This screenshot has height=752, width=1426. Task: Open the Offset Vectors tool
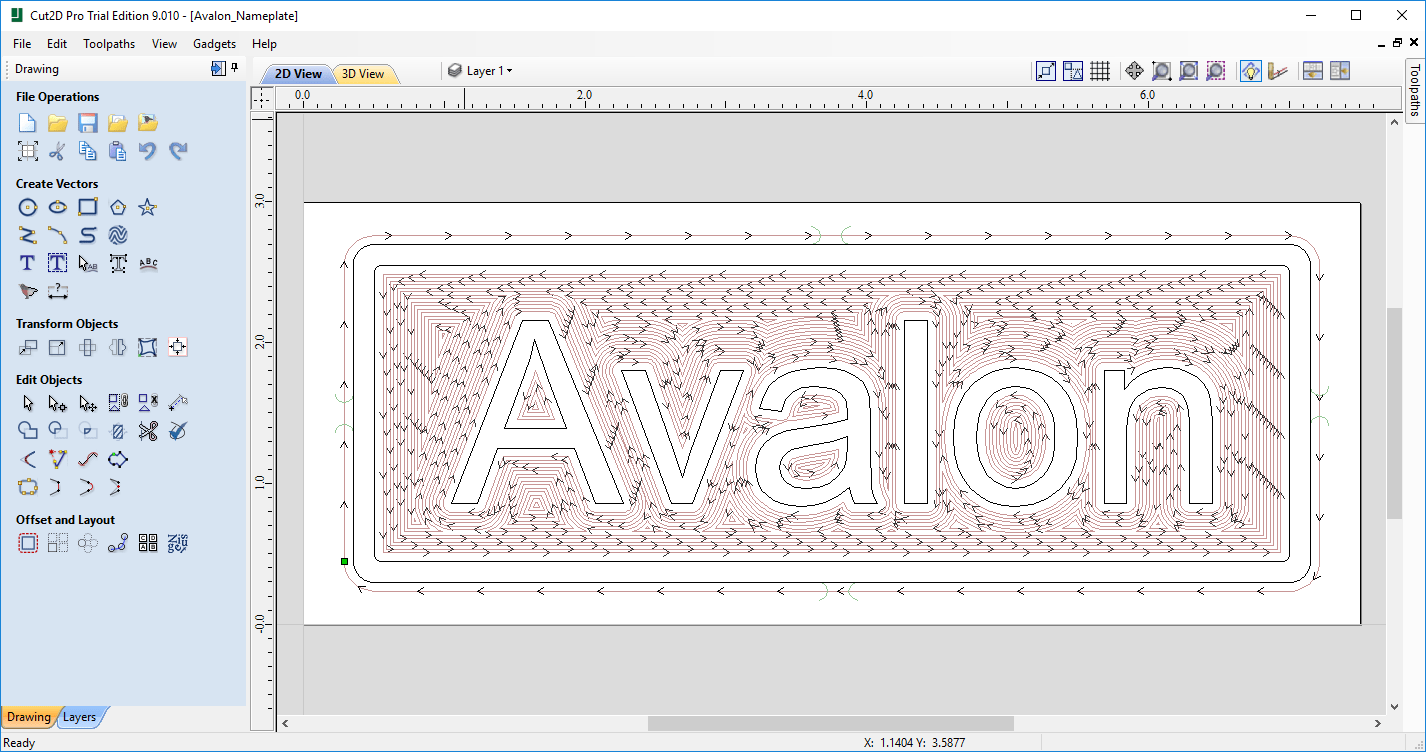27,543
